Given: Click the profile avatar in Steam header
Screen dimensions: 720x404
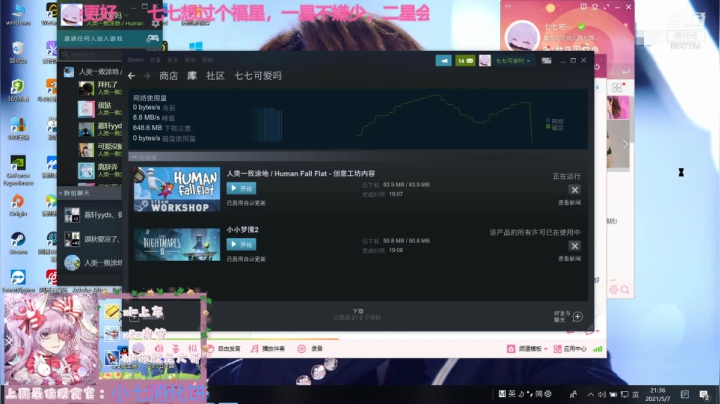Looking at the screenshot, I should point(485,61).
